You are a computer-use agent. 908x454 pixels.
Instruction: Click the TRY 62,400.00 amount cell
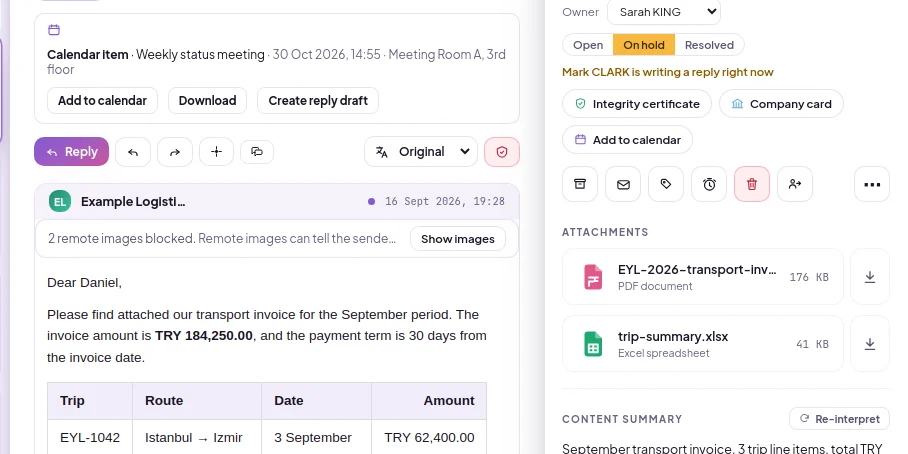(429, 437)
